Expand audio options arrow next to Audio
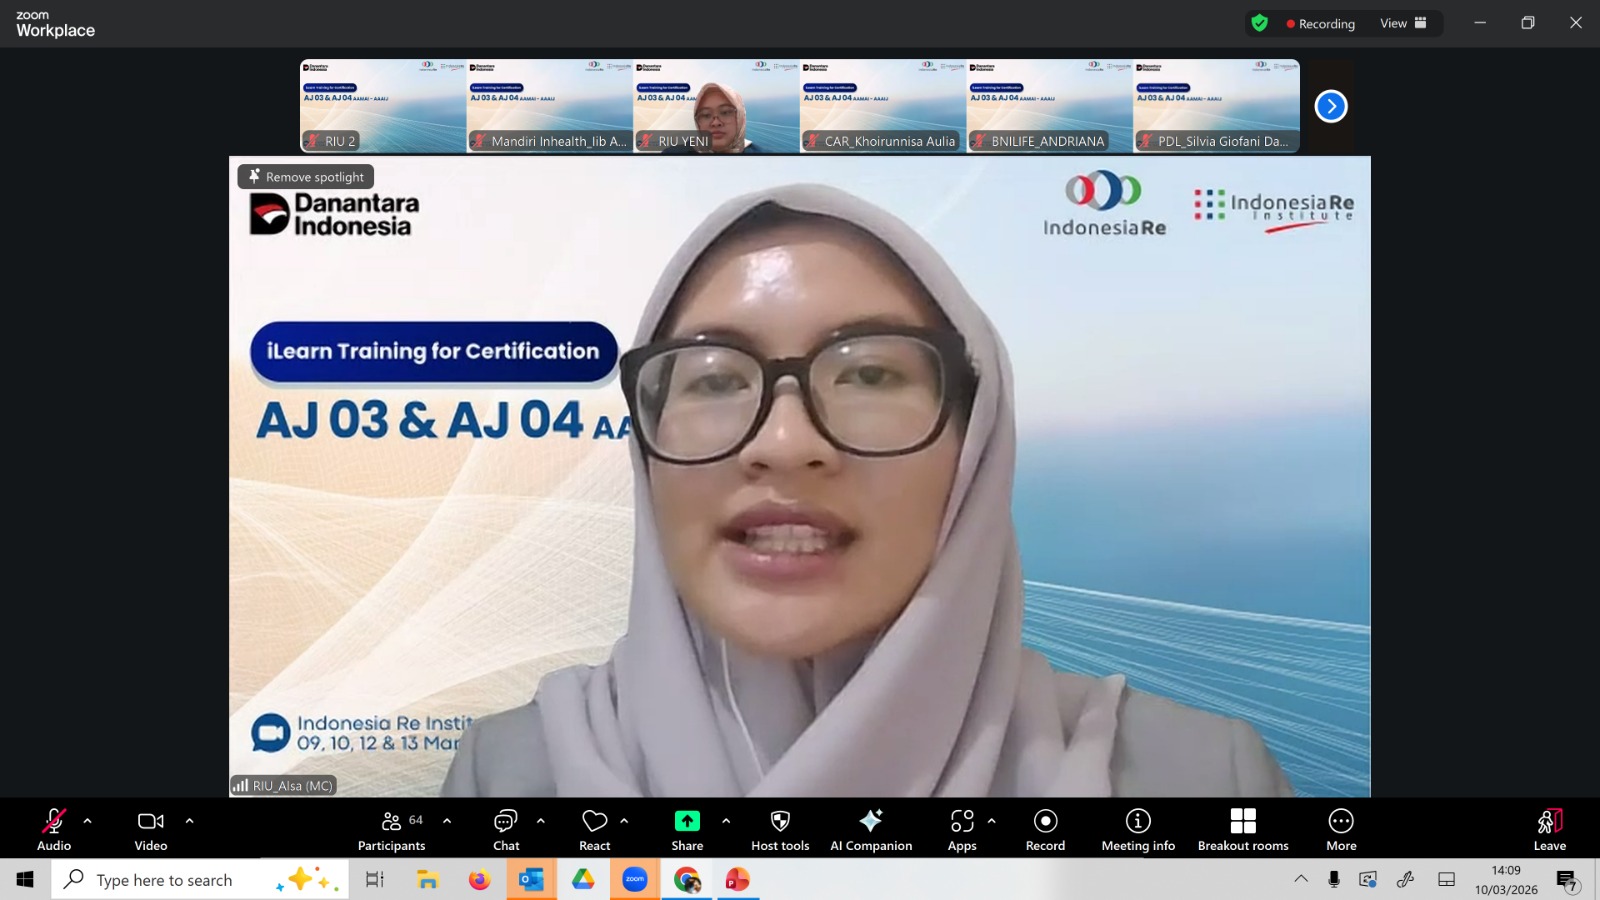The image size is (1600, 900). coord(88,821)
